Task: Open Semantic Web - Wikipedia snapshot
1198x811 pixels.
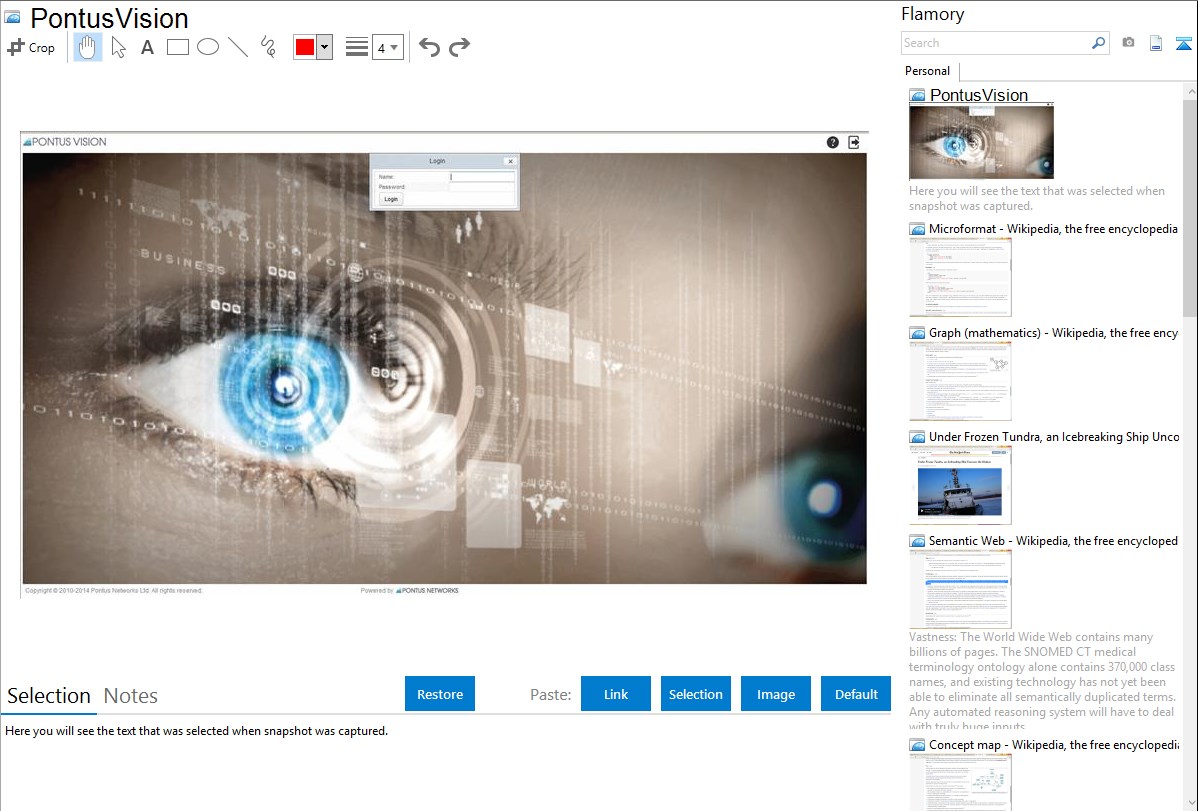Action: [1053, 540]
